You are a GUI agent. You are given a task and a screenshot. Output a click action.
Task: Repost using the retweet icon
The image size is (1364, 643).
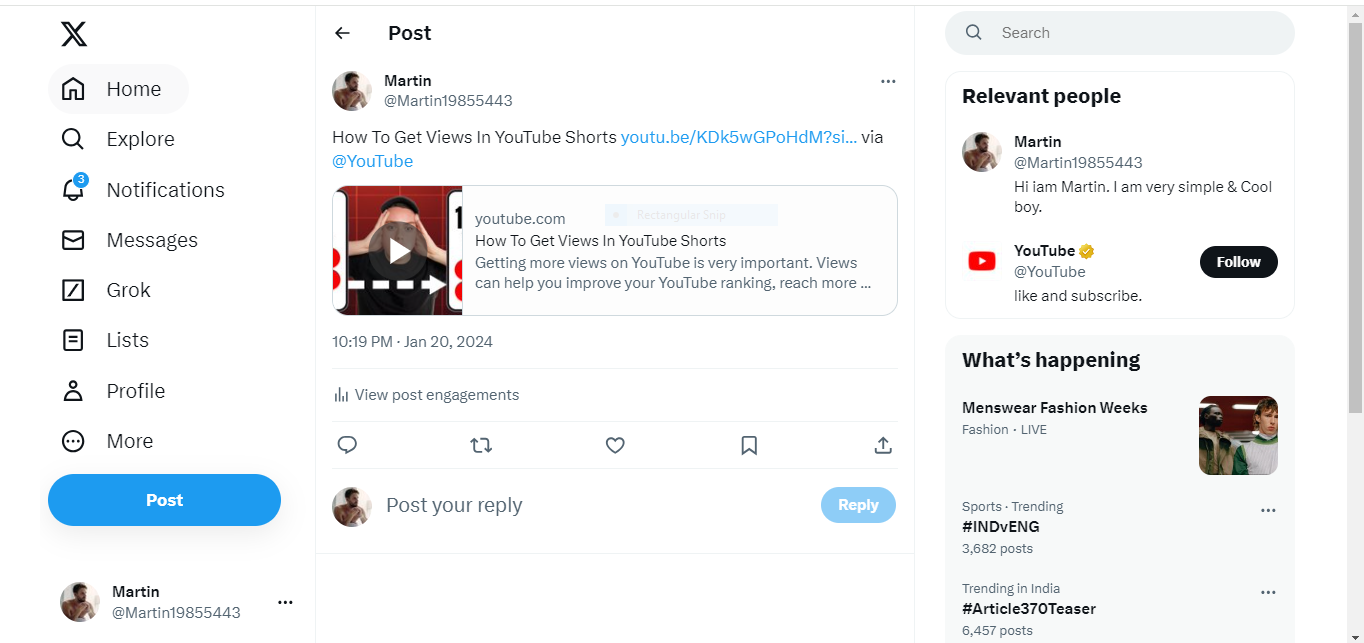click(481, 445)
